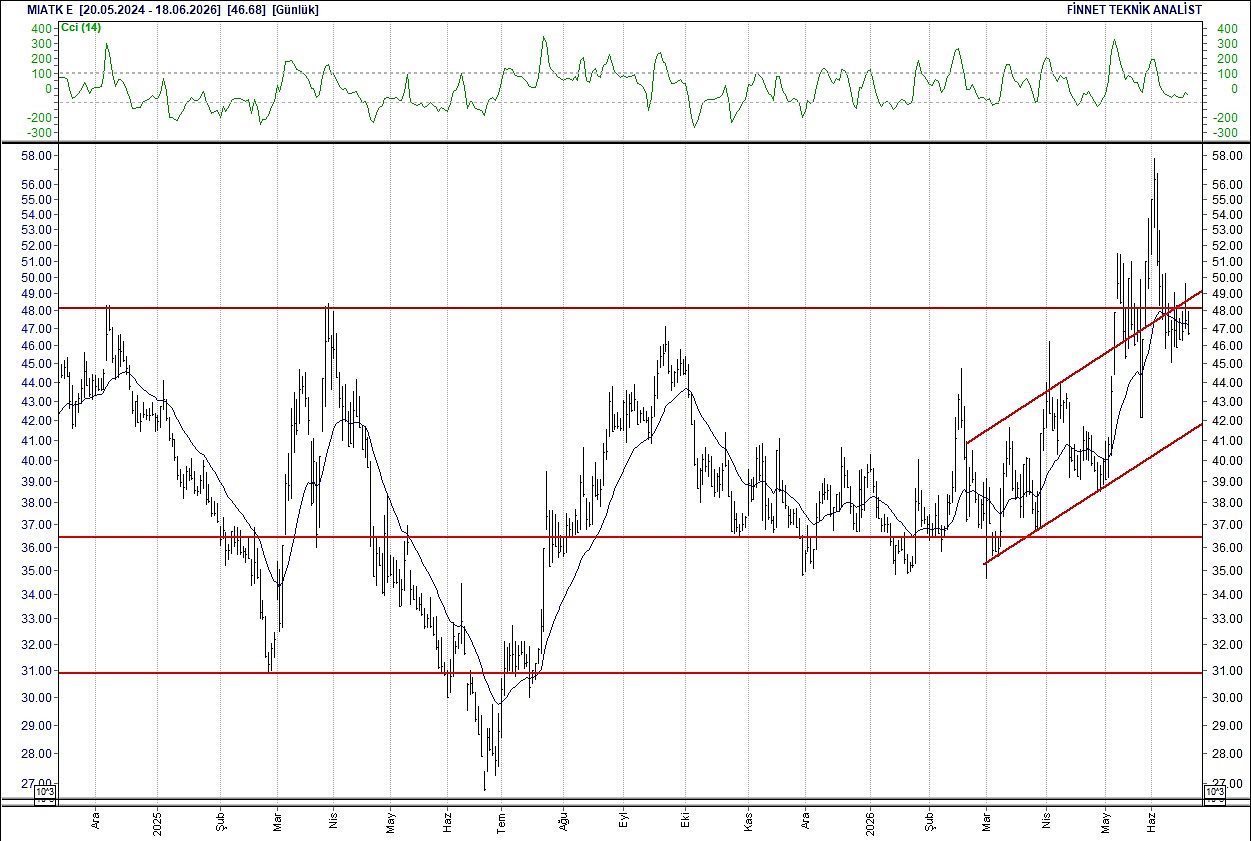Click the FİNNET TEKNİK ANALİST header text
The image size is (1251, 841).
[1135, 9]
